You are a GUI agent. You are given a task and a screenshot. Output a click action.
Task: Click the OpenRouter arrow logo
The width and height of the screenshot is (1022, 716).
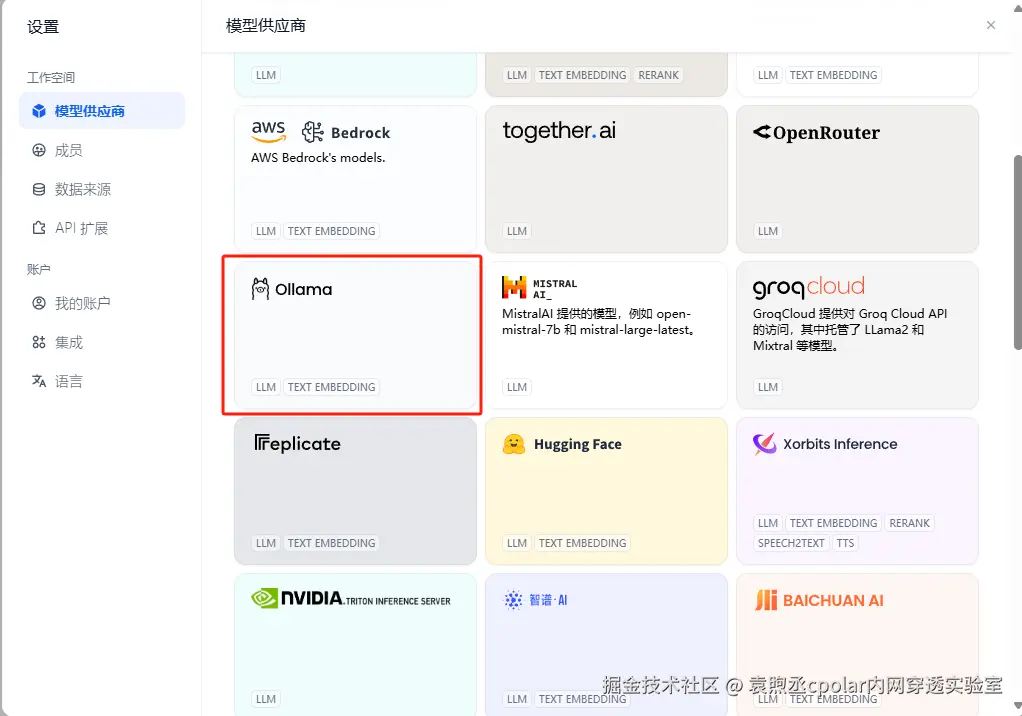tap(762, 132)
